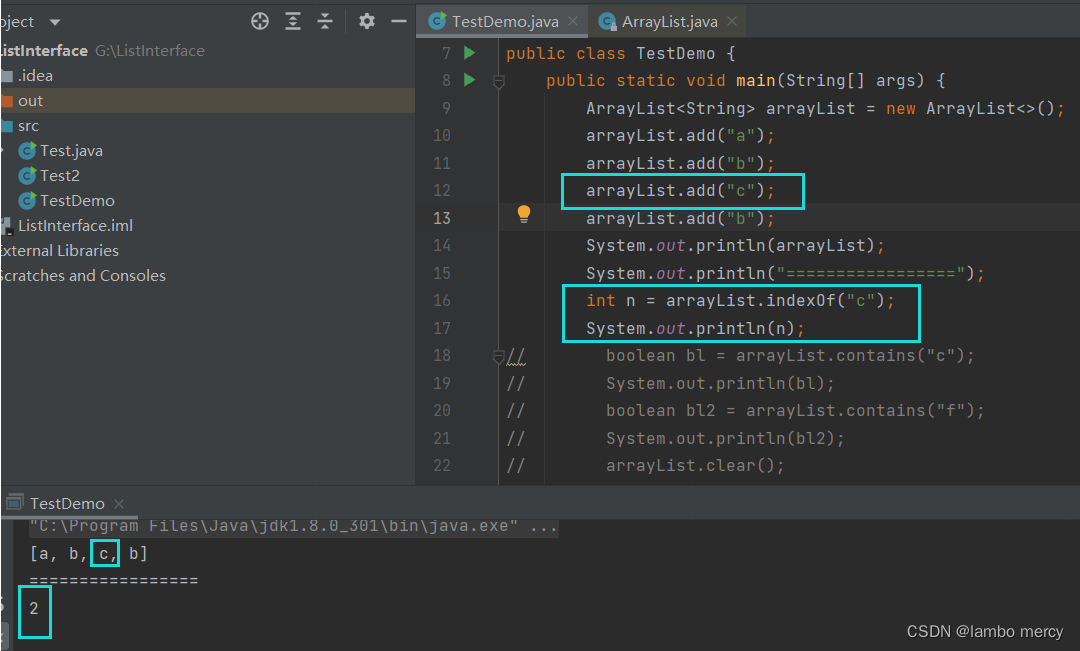Click the yellow lightbulb intention icon

tap(524, 214)
